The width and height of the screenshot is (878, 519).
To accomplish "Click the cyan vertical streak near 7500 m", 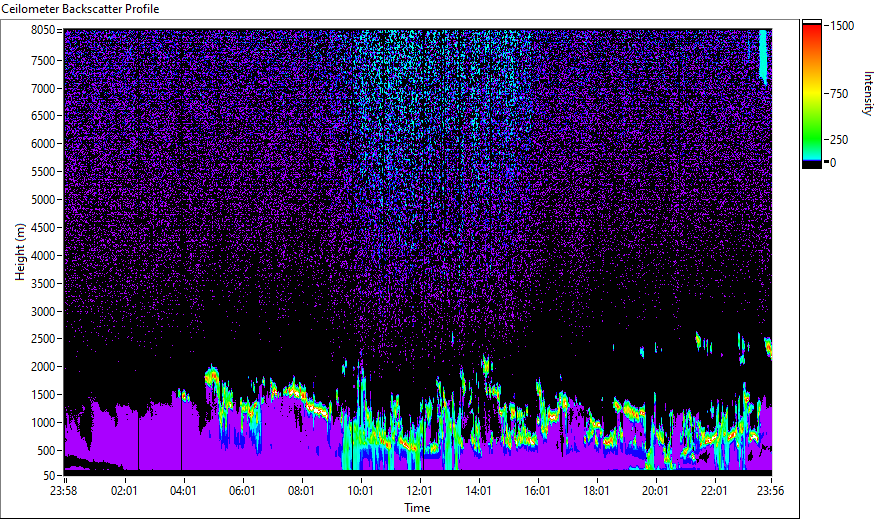I will (x=763, y=57).
